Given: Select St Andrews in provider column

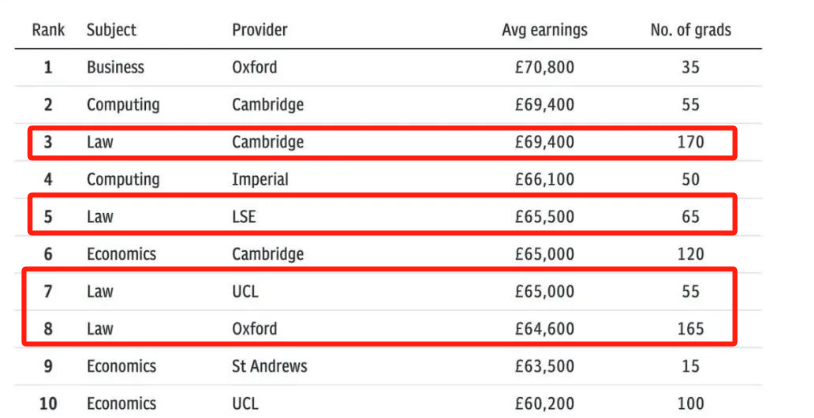Looking at the screenshot, I should (x=269, y=367).
